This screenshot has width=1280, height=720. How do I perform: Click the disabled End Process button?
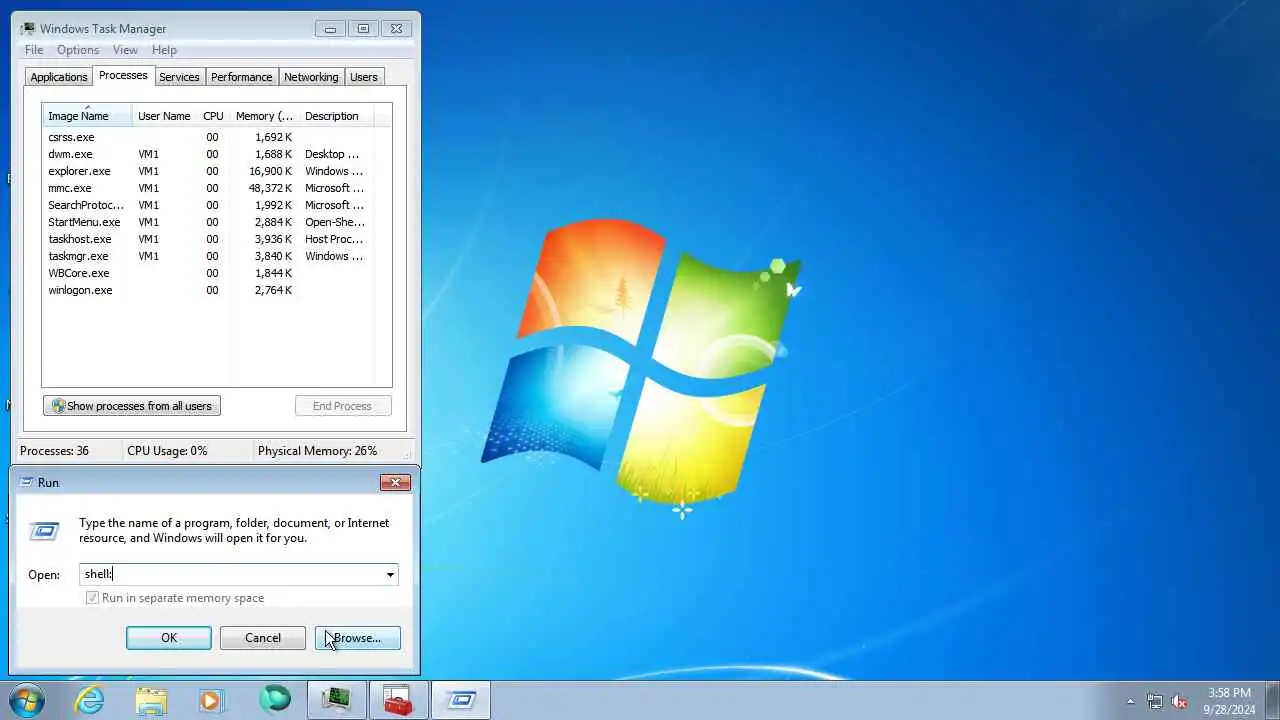coord(342,406)
